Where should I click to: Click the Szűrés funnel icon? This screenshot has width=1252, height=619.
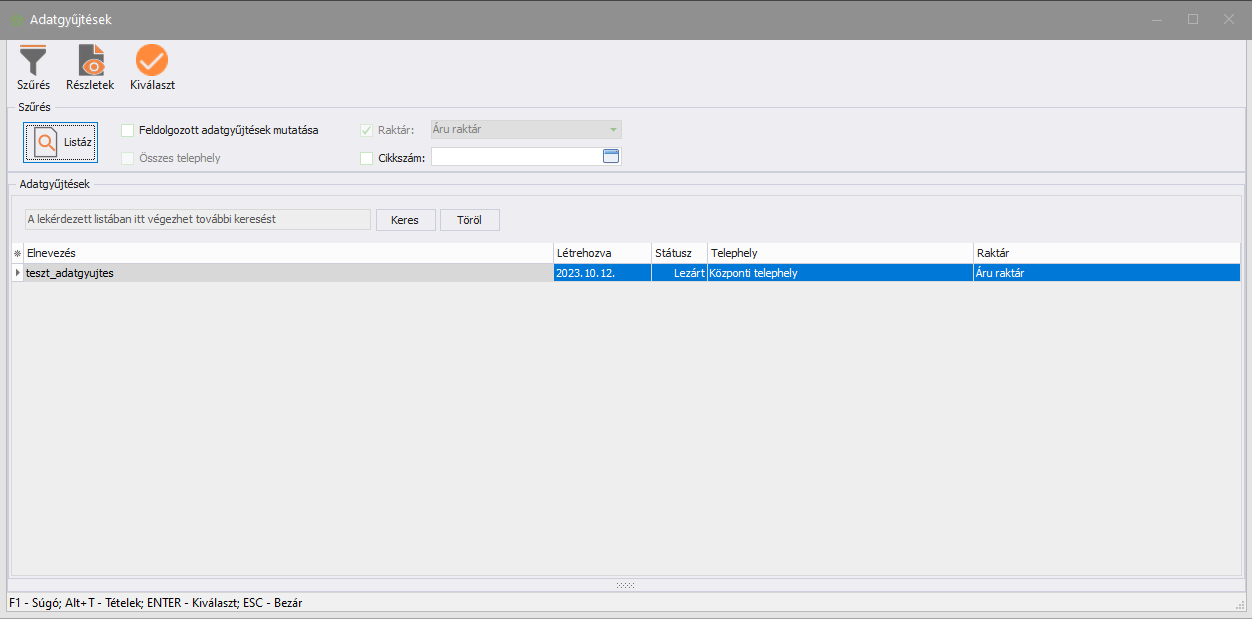(x=33, y=62)
